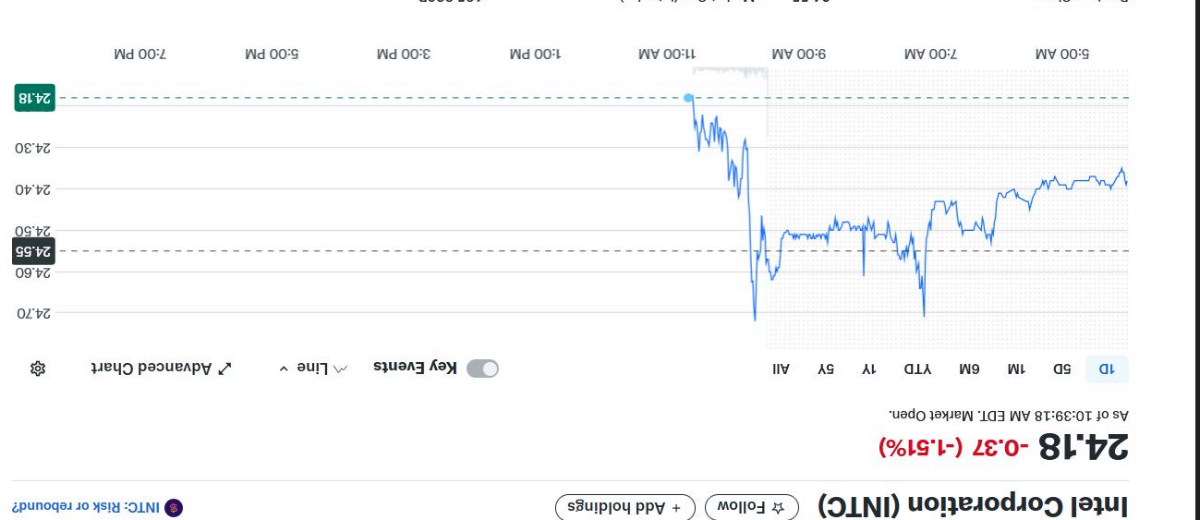Select the 5Y range tab
This screenshot has width=1200, height=520.
(x=825, y=368)
